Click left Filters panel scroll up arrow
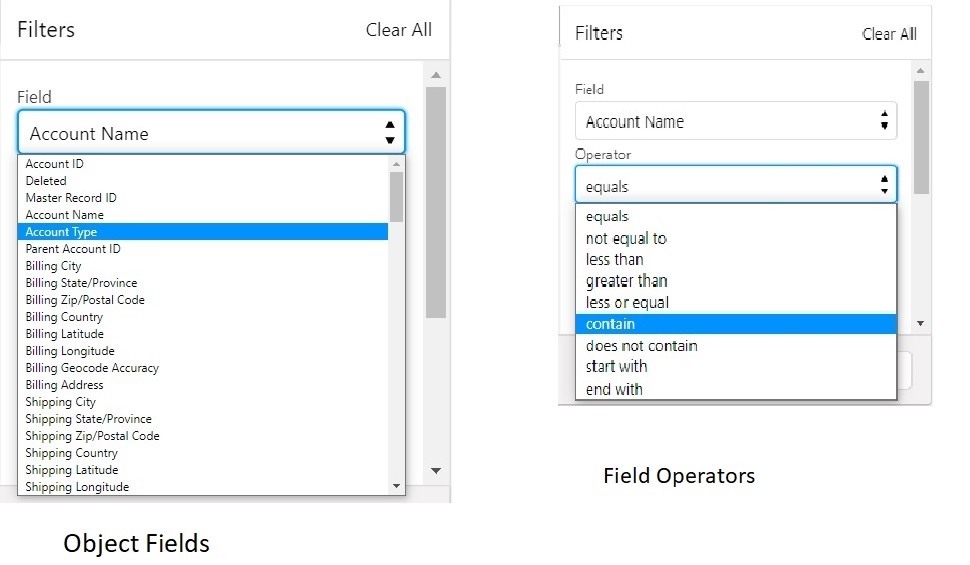The width and height of the screenshot is (970, 565). (436, 75)
